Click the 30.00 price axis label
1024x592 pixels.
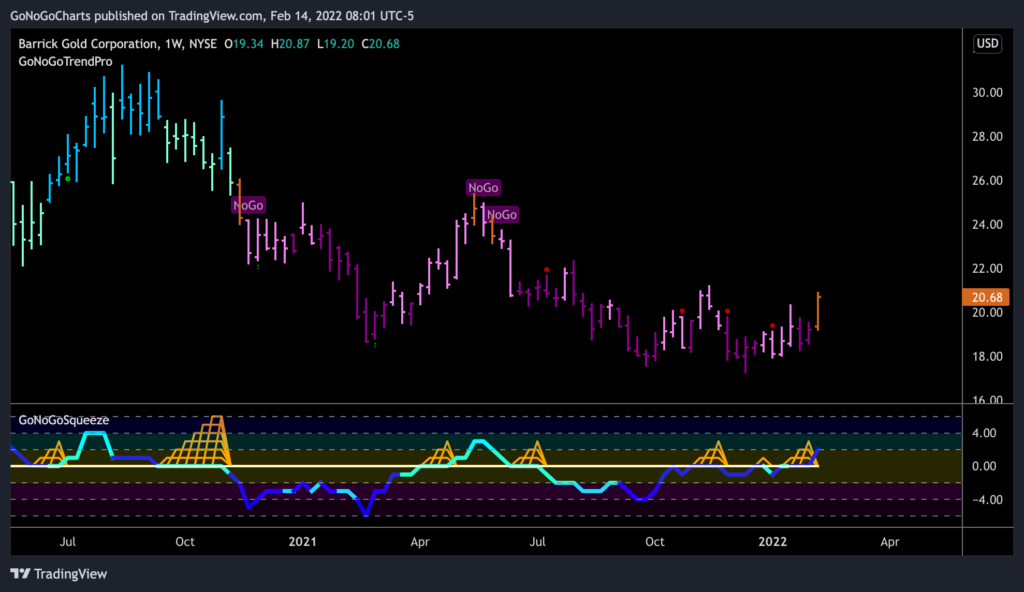(987, 93)
